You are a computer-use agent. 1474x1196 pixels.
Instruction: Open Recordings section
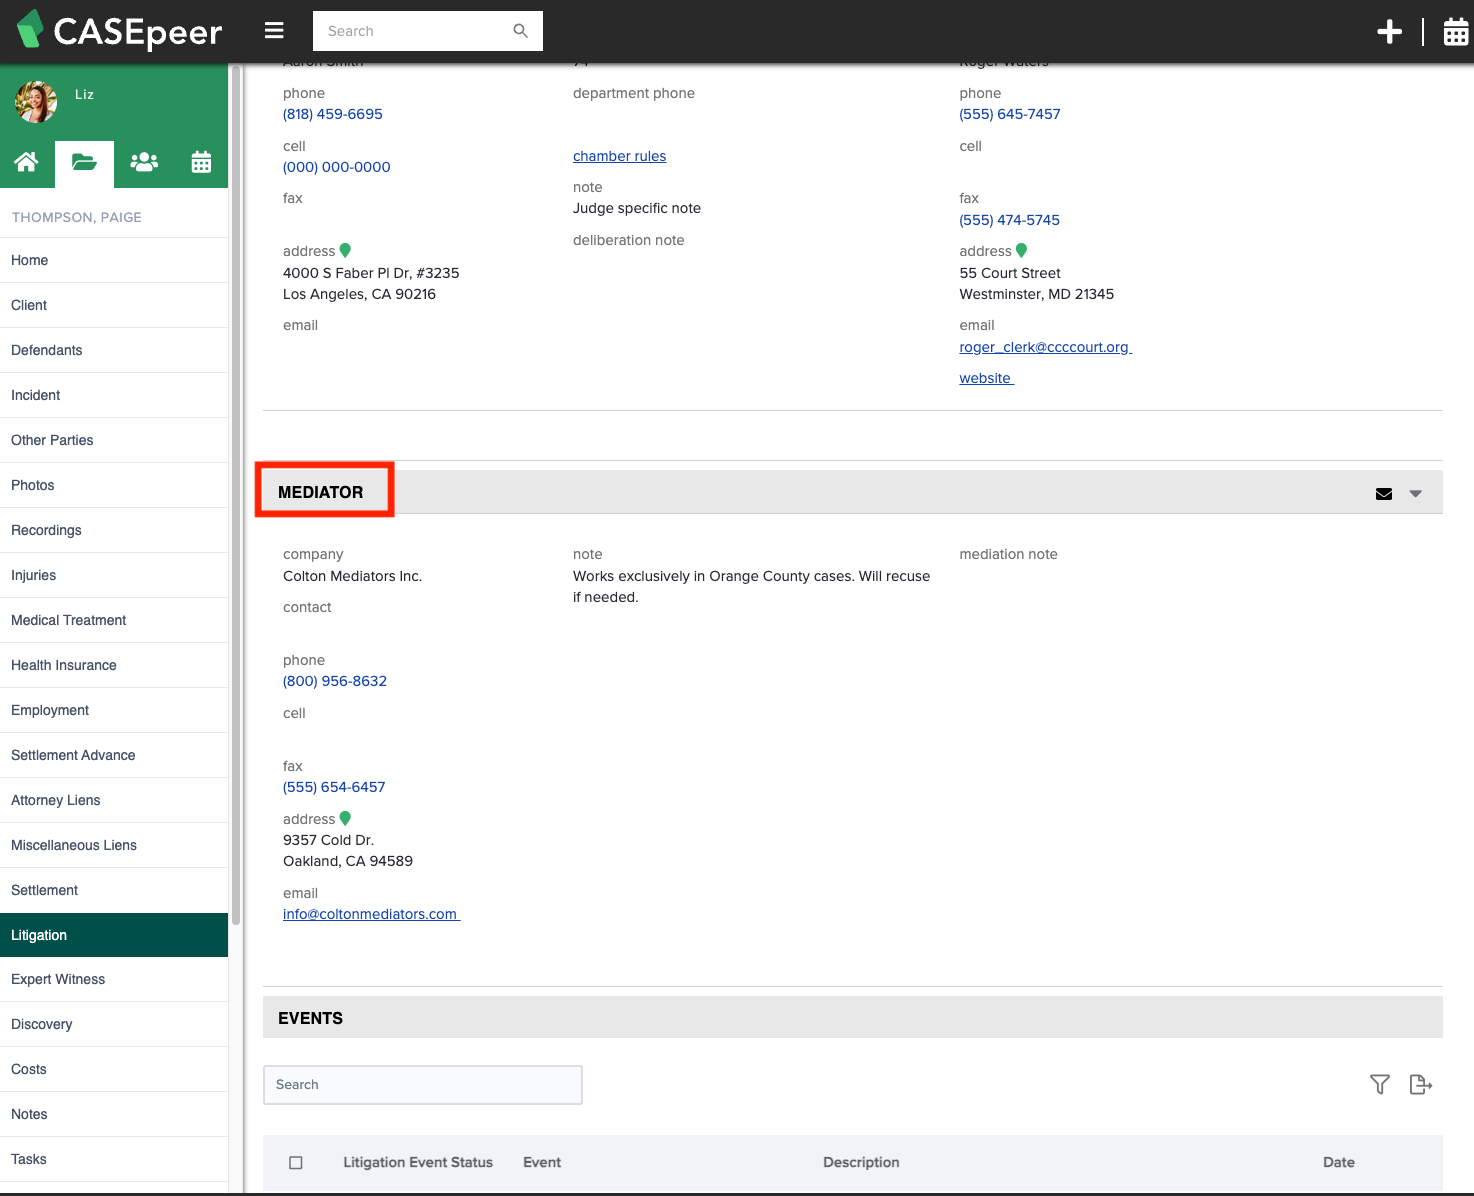[x=114, y=530]
